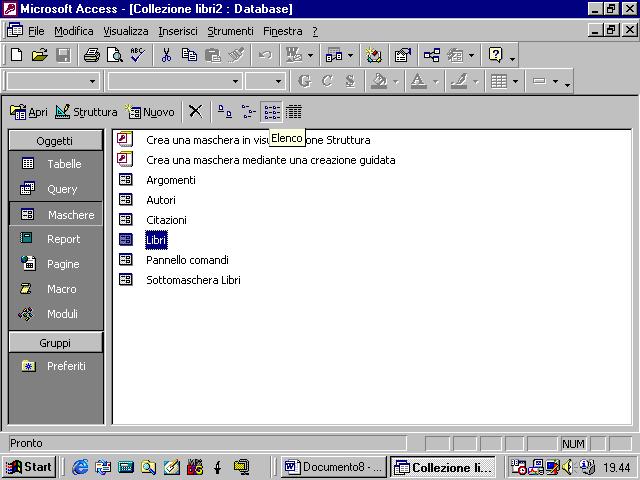Switch to Elenco list view
Image resolution: width=640 pixels, height=480 pixels.
272,111
